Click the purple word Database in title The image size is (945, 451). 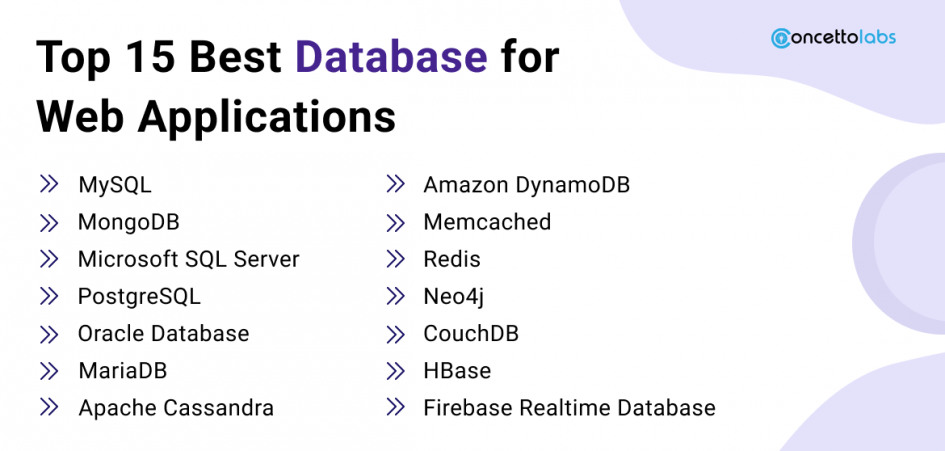click(x=391, y=59)
